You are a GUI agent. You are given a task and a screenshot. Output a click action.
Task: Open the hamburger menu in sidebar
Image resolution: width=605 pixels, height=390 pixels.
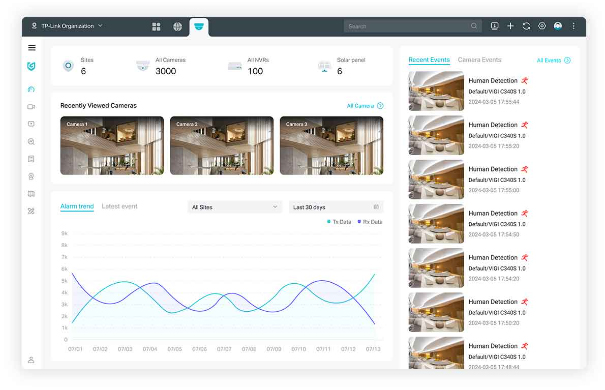coord(32,48)
